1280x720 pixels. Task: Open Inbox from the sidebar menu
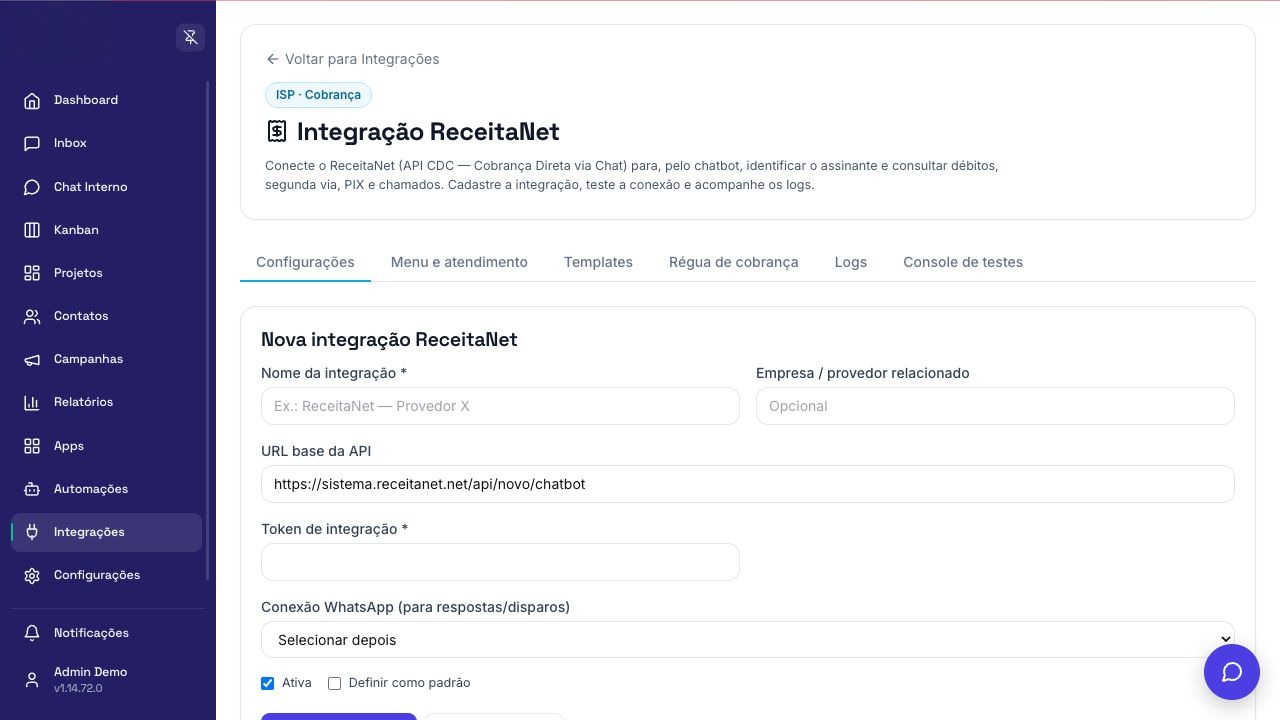click(x=106, y=143)
